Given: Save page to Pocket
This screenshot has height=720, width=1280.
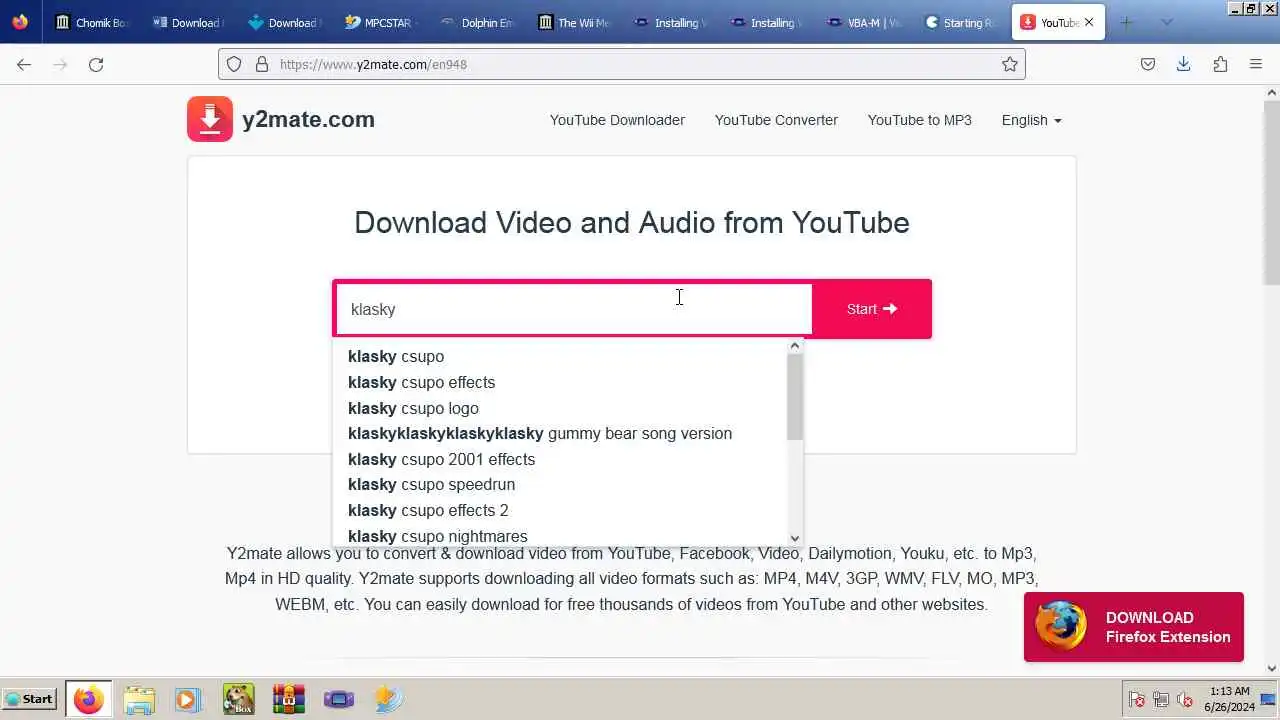Looking at the screenshot, I should (x=1148, y=64).
